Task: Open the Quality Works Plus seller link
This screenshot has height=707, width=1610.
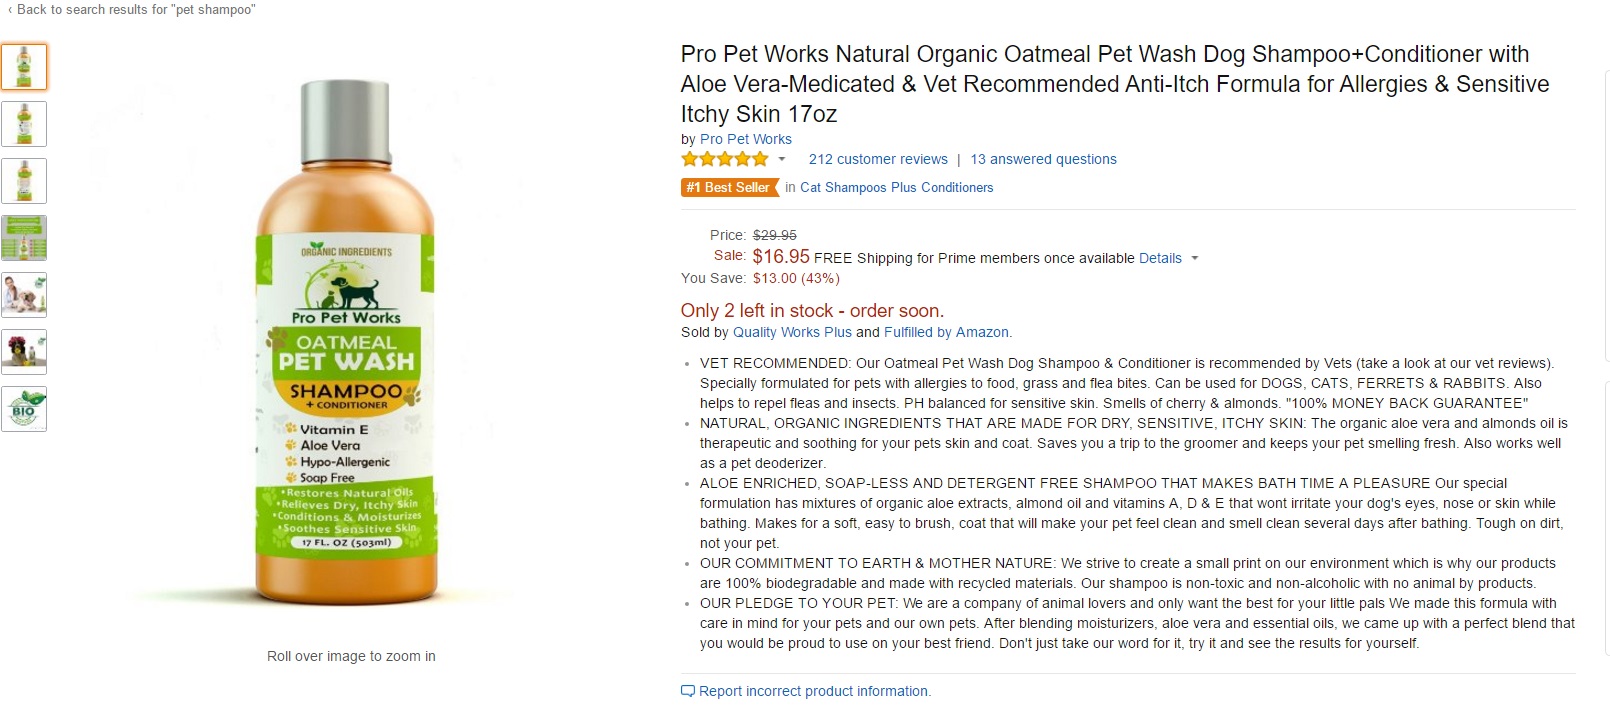Action: pos(792,332)
